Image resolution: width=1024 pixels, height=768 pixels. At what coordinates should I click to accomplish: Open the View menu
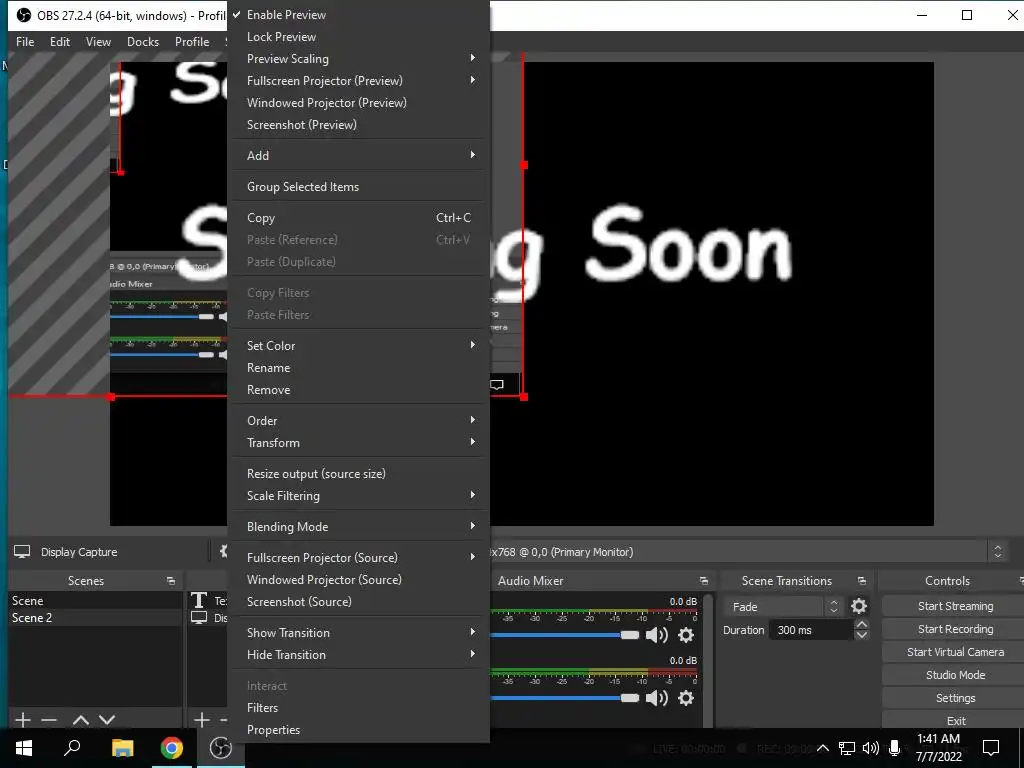pyautogui.click(x=98, y=42)
